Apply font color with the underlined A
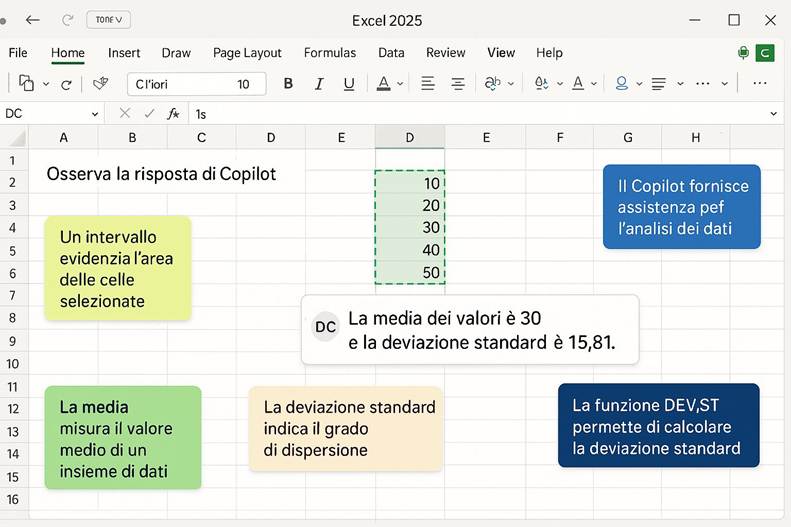Viewport: 791px width, 527px height. click(x=383, y=84)
